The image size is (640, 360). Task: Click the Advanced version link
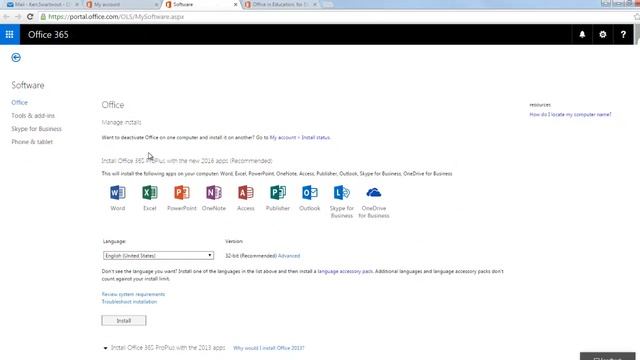pos(289,256)
